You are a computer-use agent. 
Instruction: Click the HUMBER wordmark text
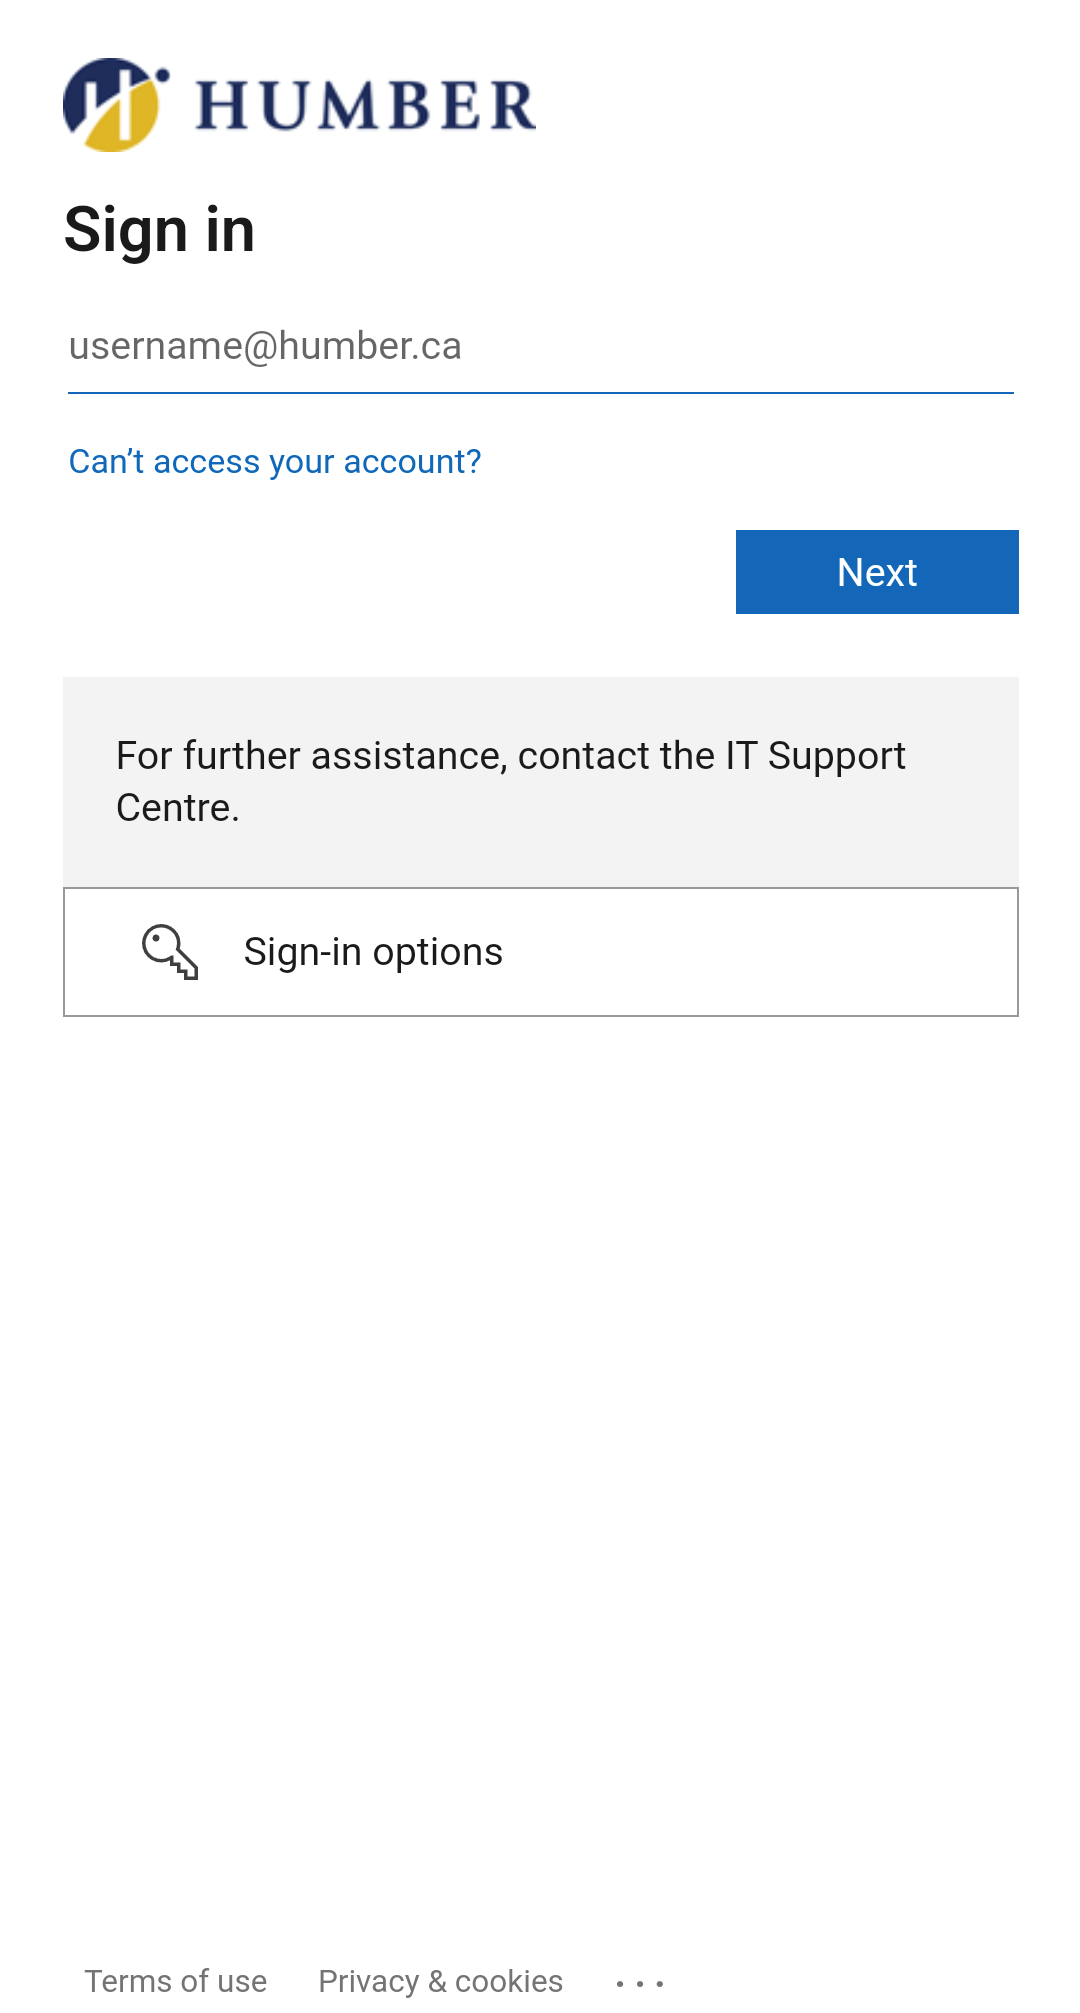[366, 106]
